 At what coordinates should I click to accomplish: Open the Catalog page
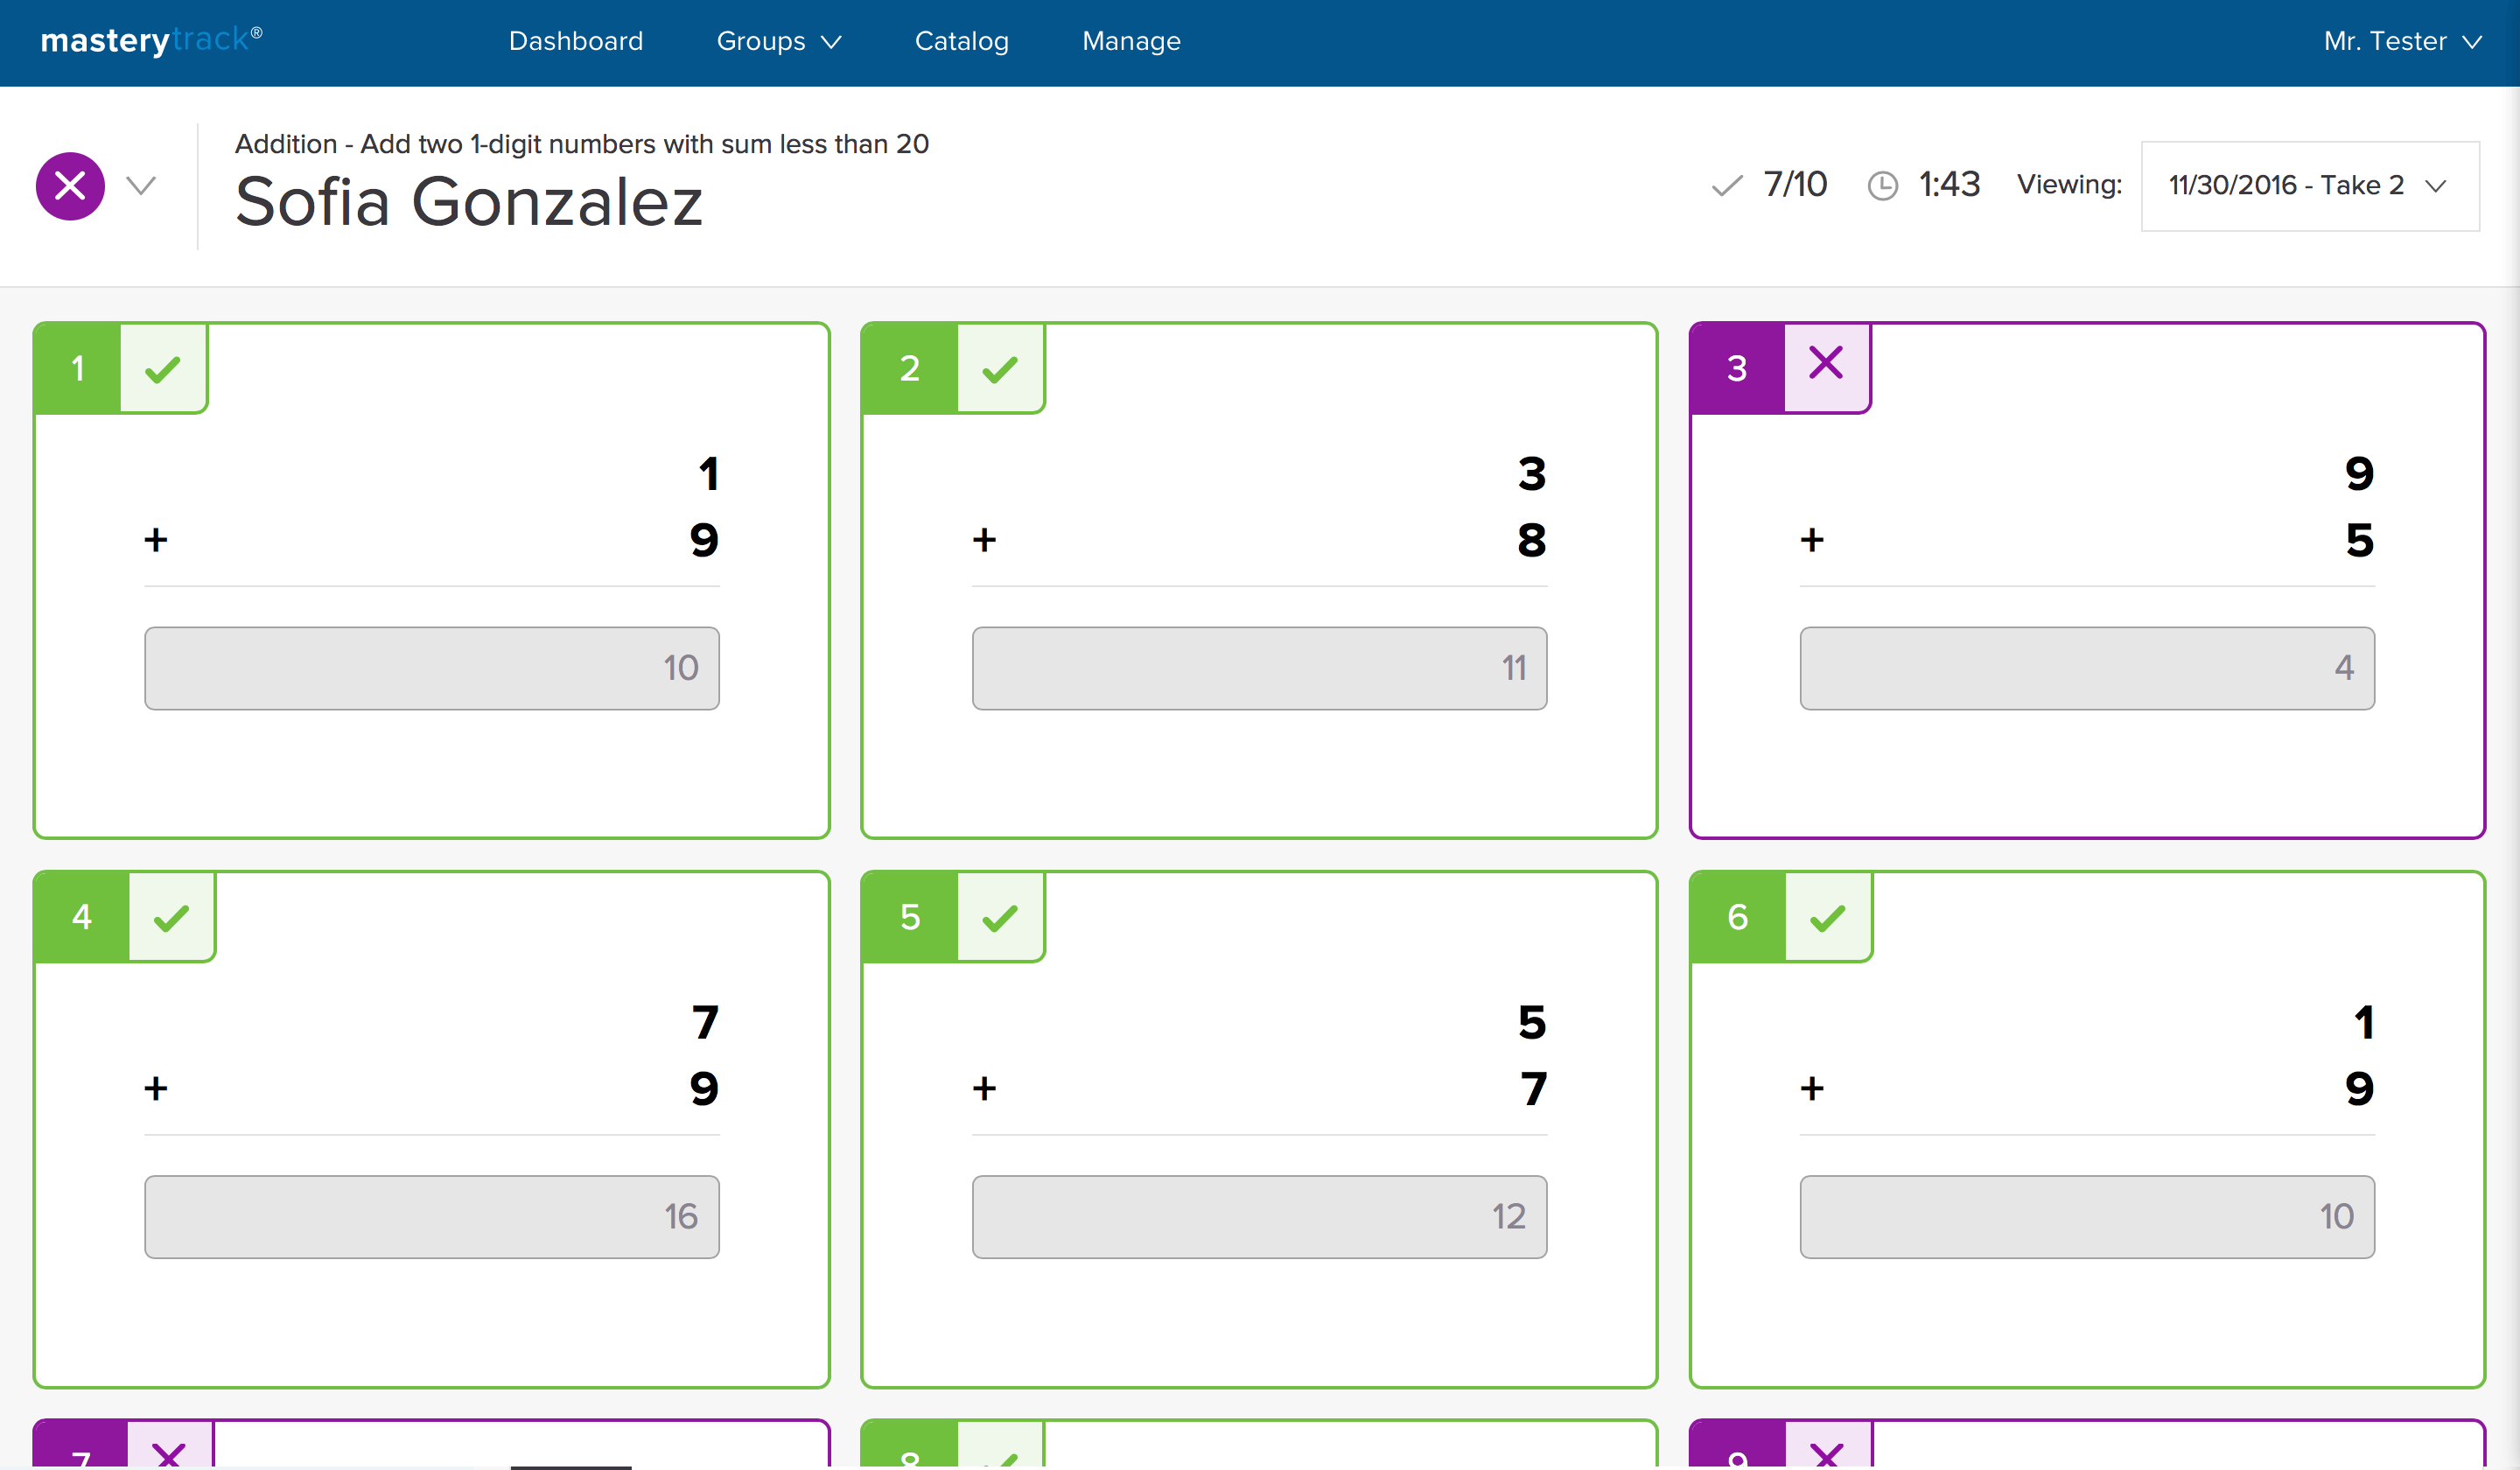(x=961, y=41)
